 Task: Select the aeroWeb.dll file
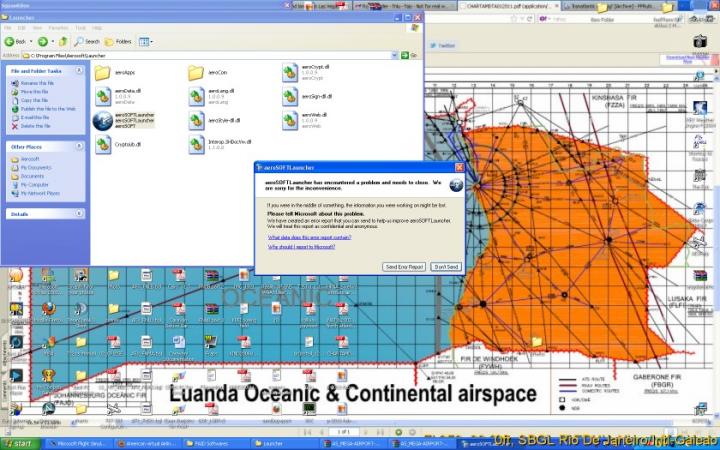[x=305, y=120]
